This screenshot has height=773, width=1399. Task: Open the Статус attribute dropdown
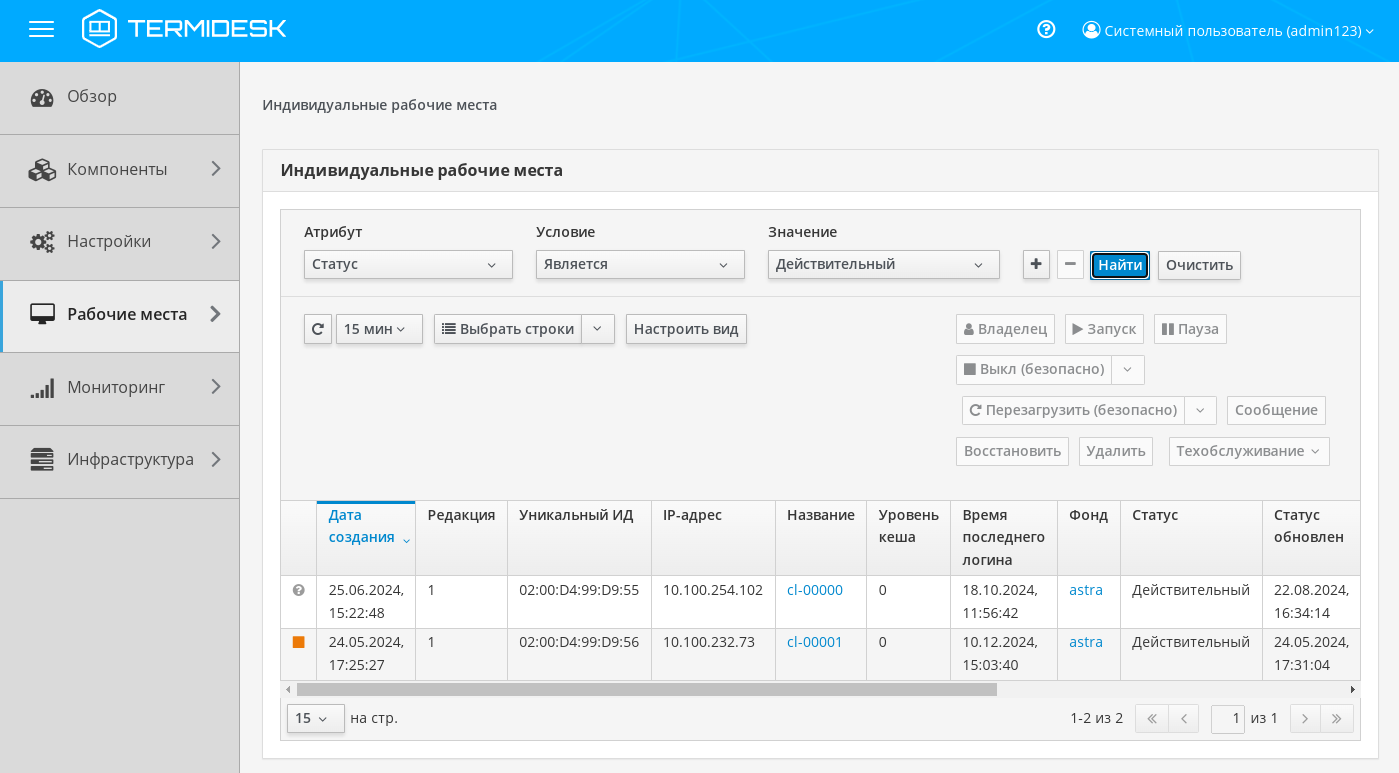pos(408,264)
